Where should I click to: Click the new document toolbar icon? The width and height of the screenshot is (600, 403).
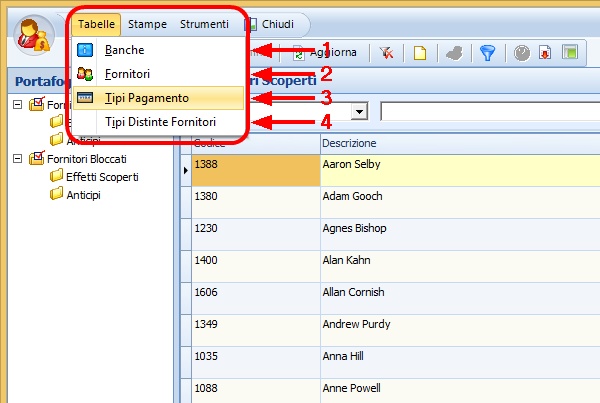[420, 53]
